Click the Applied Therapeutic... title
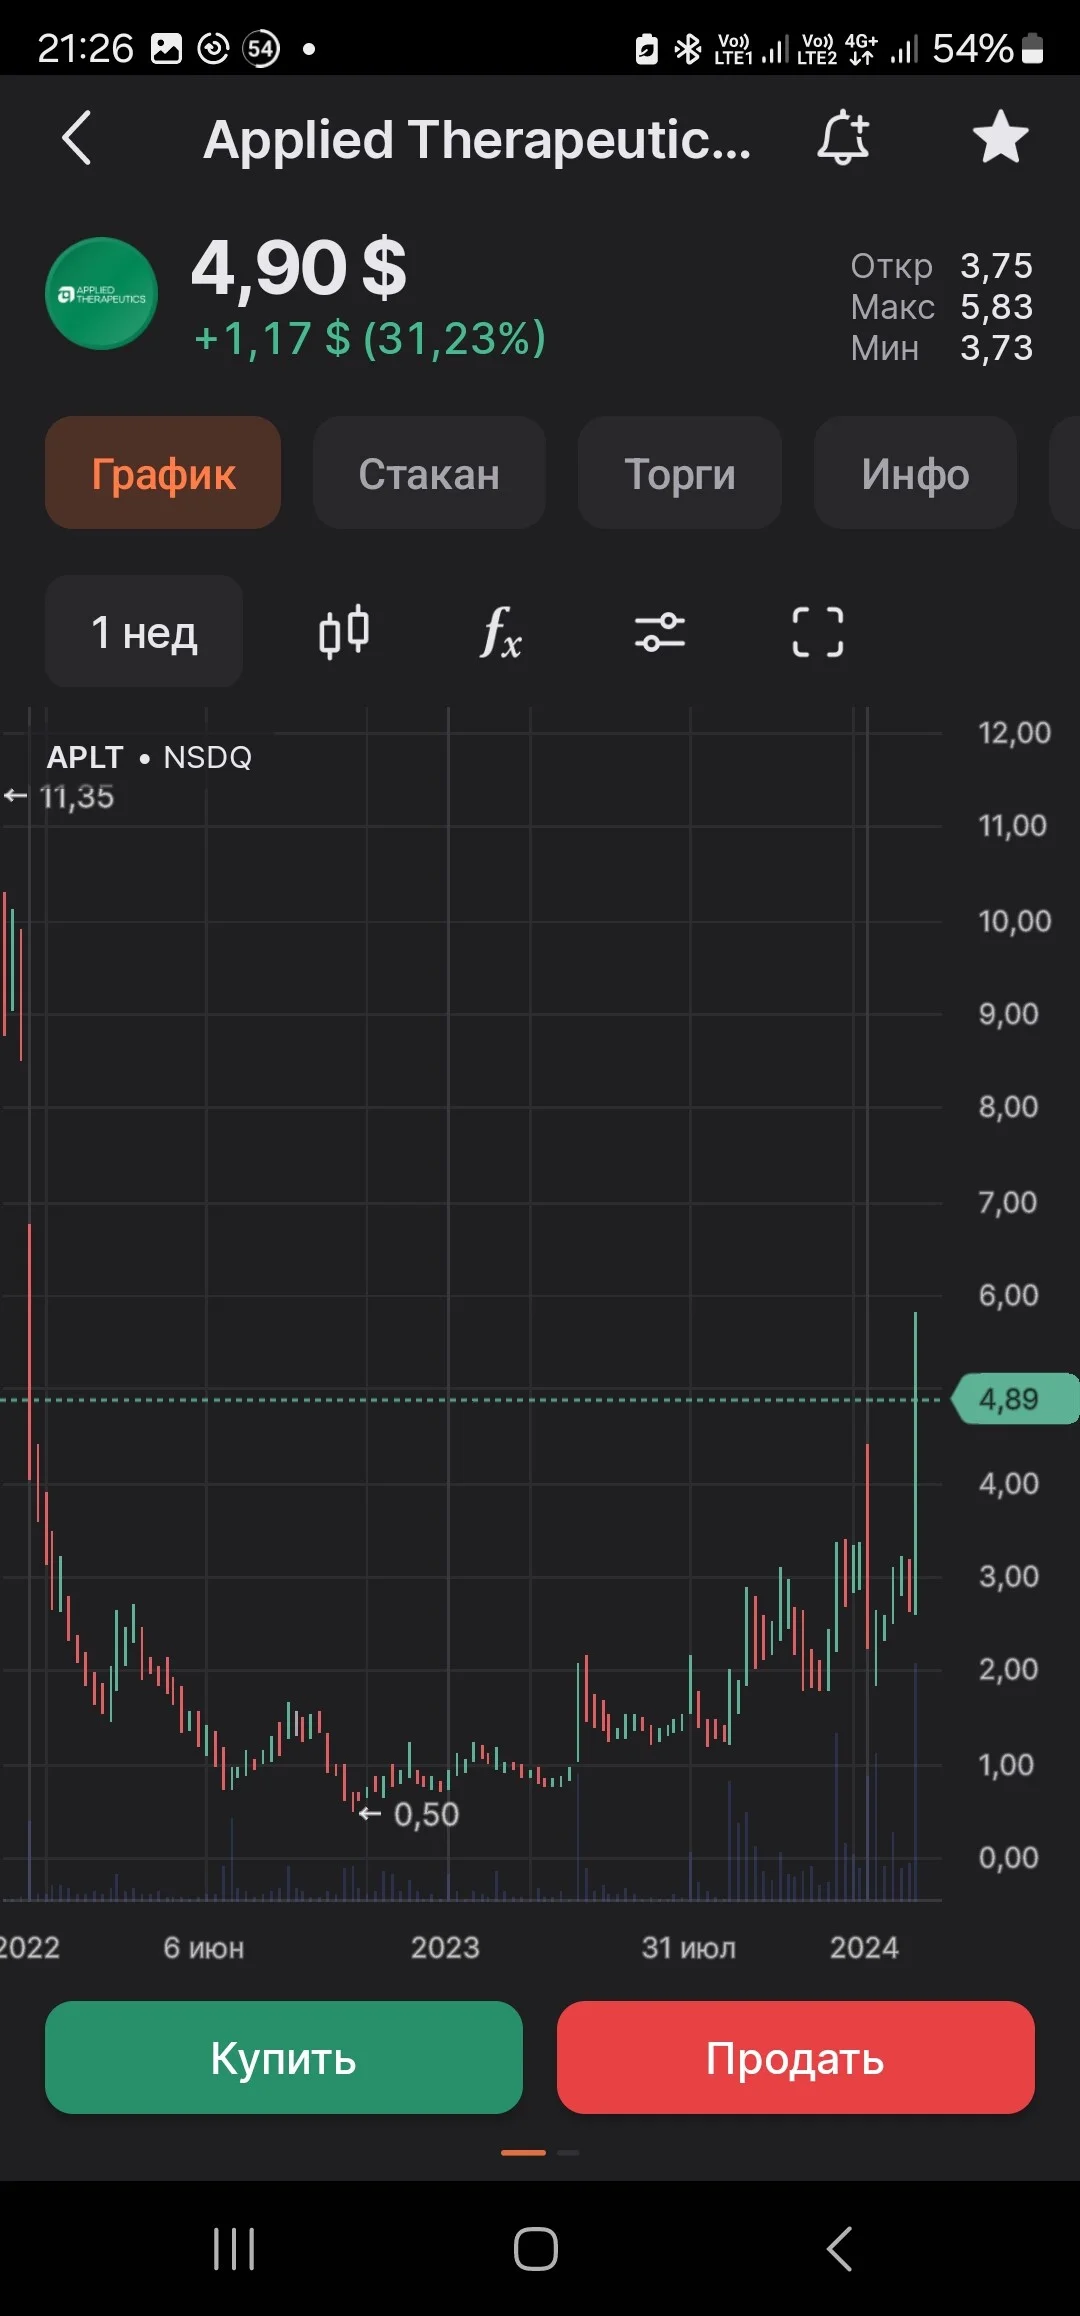Screen dimensions: 1080x2316 [x=477, y=139]
